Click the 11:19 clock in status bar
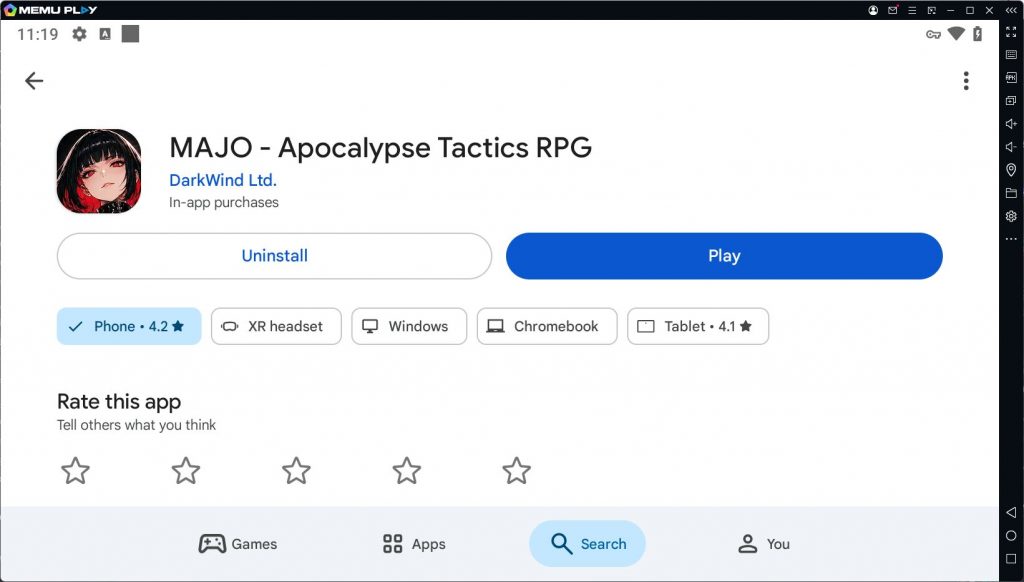Screen dimensions: 1024x582 click(38, 34)
